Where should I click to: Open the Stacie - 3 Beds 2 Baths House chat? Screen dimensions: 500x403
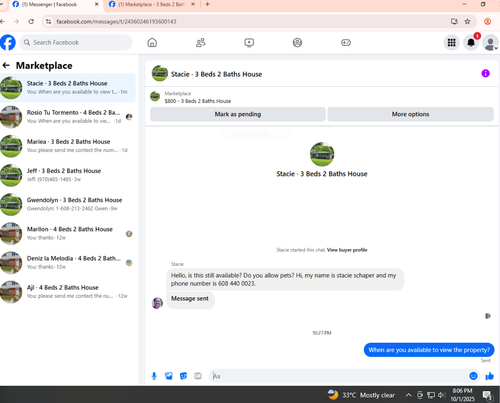pyautogui.click(x=68, y=88)
